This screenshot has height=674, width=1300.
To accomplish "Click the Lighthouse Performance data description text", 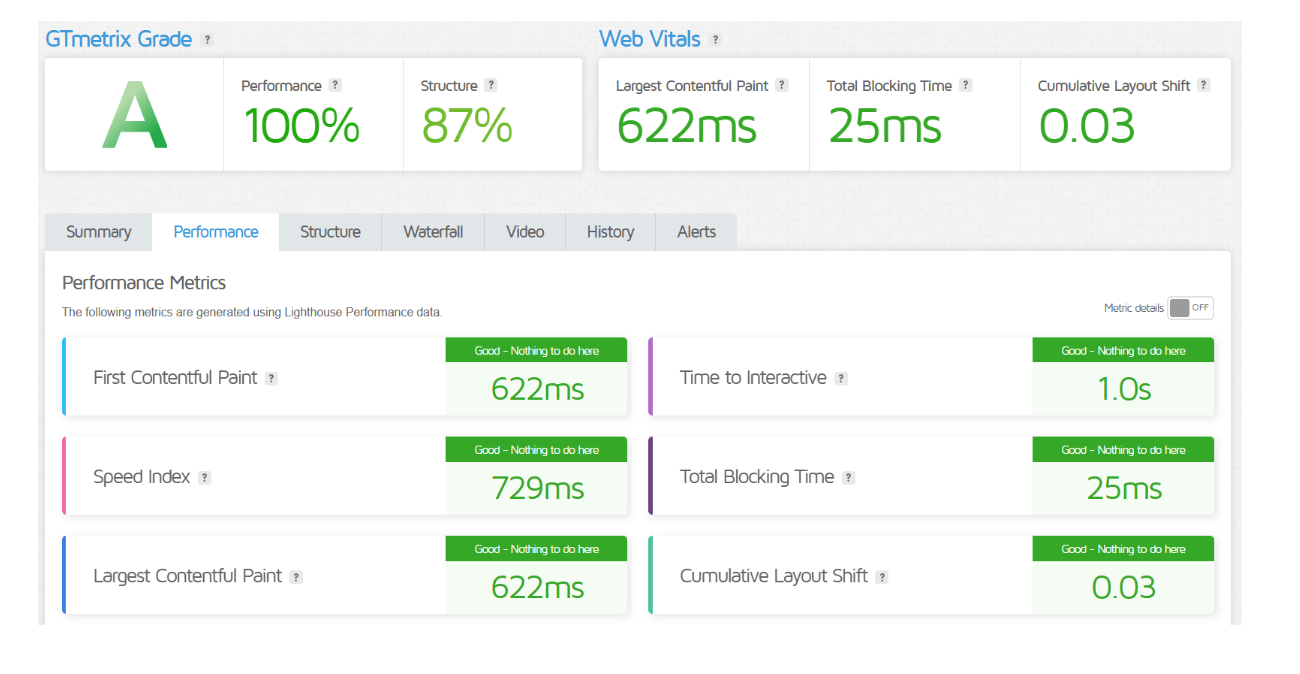I will [252, 312].
